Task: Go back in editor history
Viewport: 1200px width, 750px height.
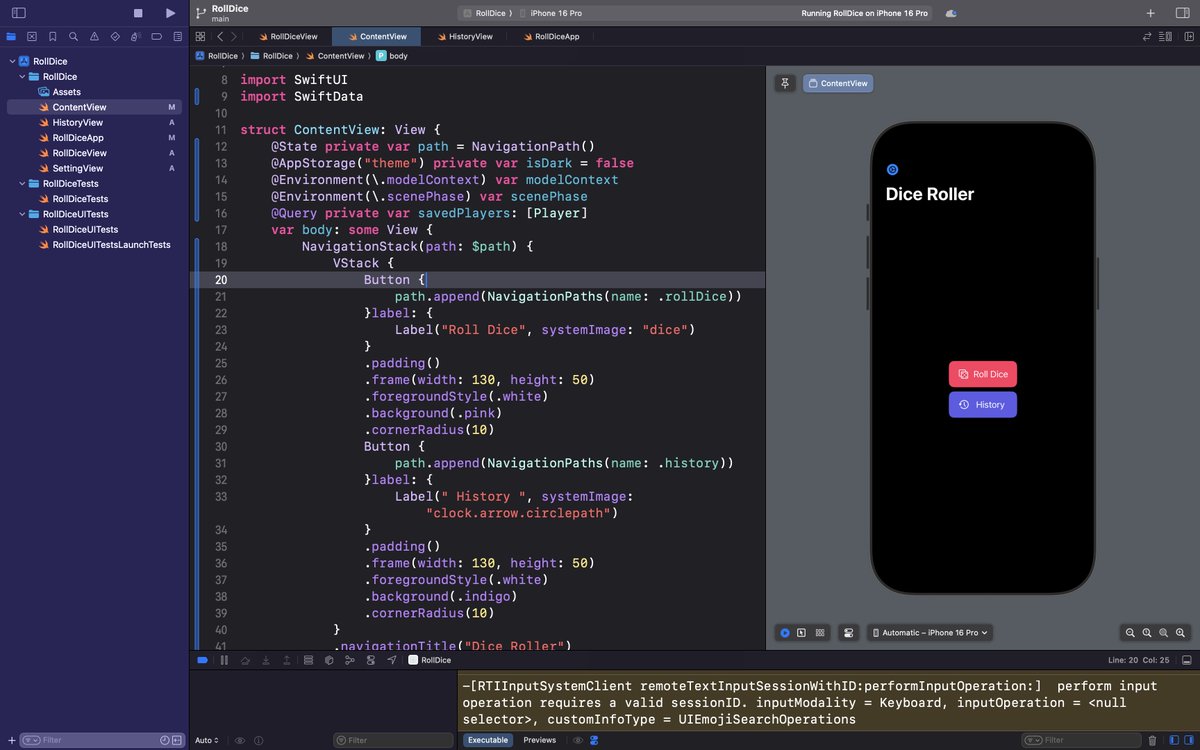Action: pyautogui.click(x=219, y=36)
